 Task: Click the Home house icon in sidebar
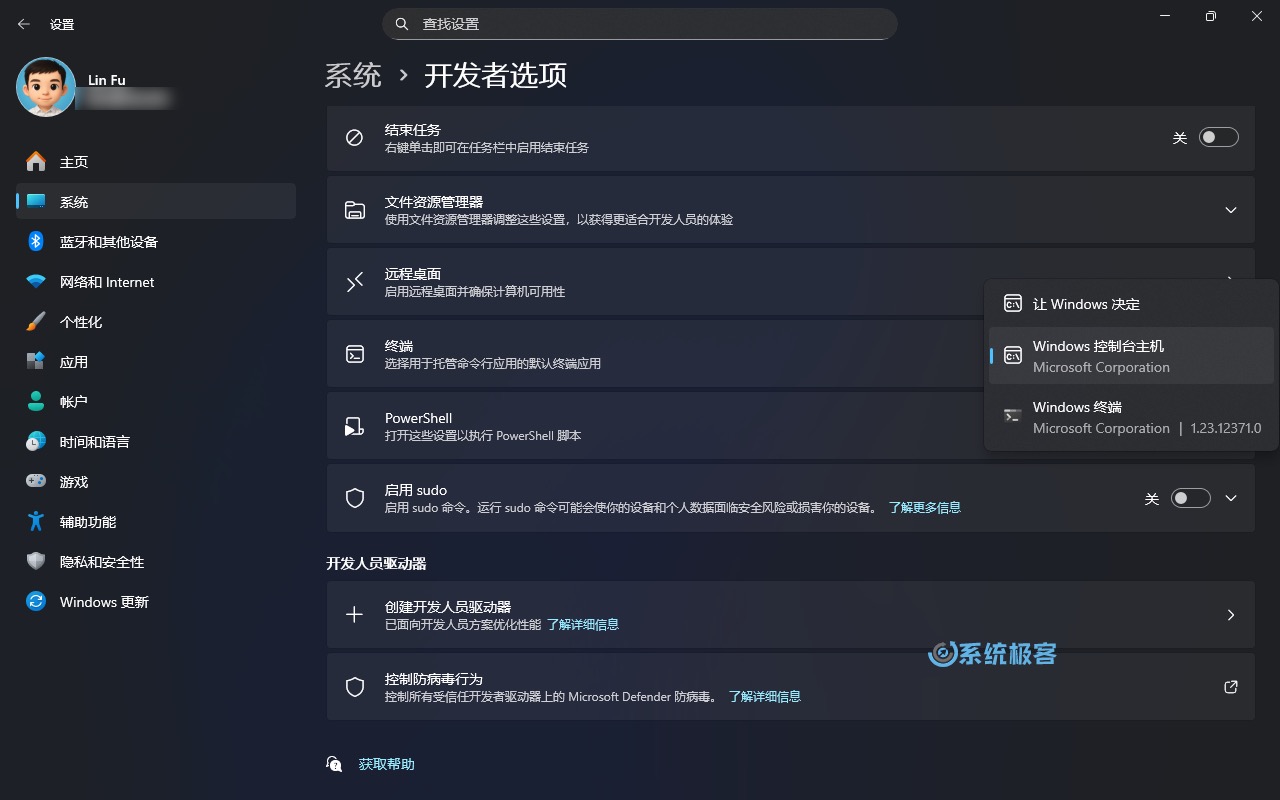(x=36, y=161)
